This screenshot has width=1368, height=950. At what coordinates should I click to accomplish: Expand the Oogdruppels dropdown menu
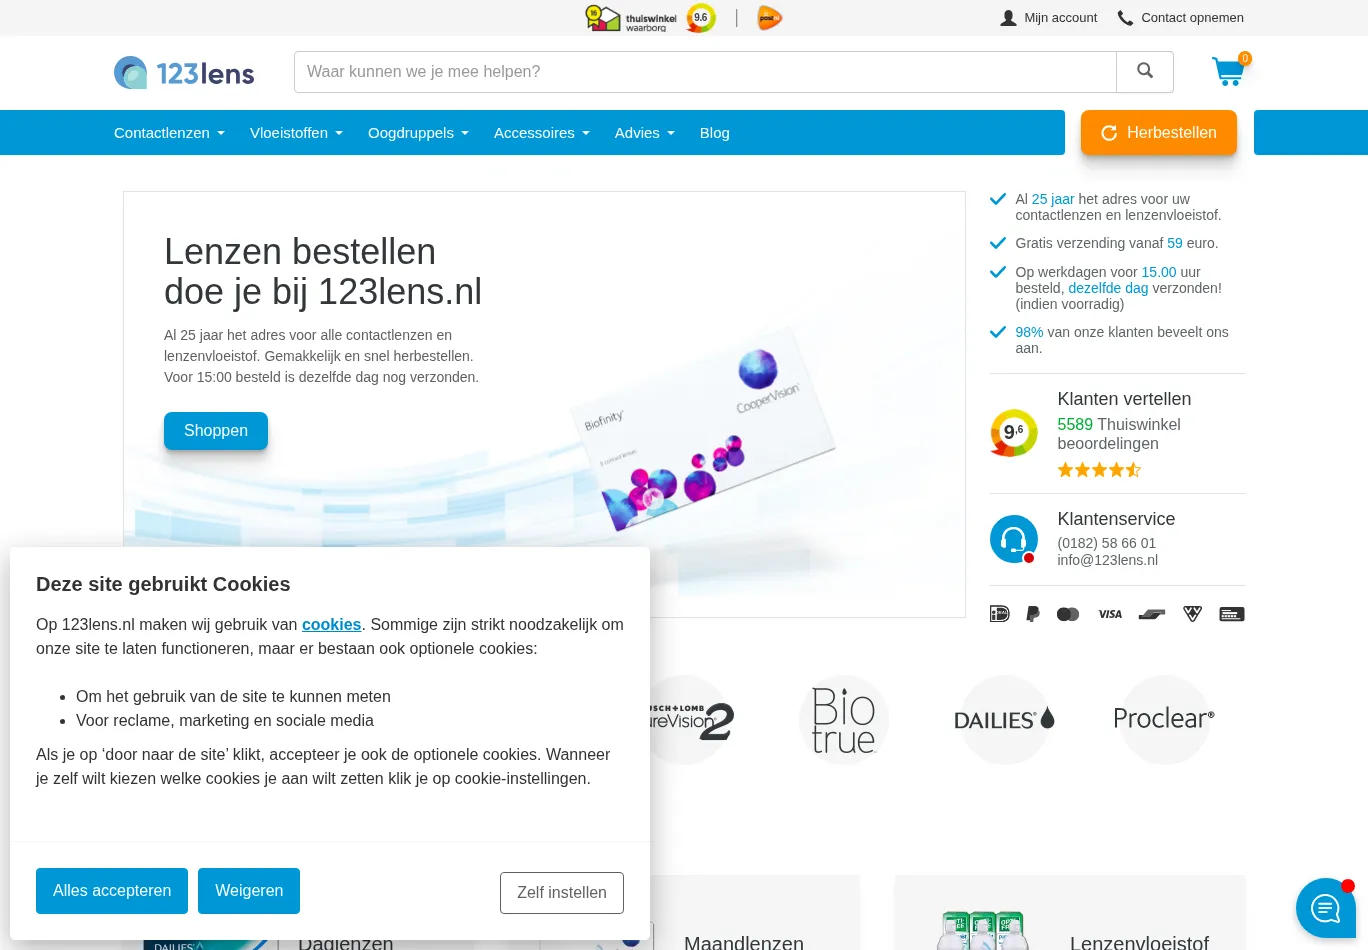pyautogui.click(x=418, y=133)
